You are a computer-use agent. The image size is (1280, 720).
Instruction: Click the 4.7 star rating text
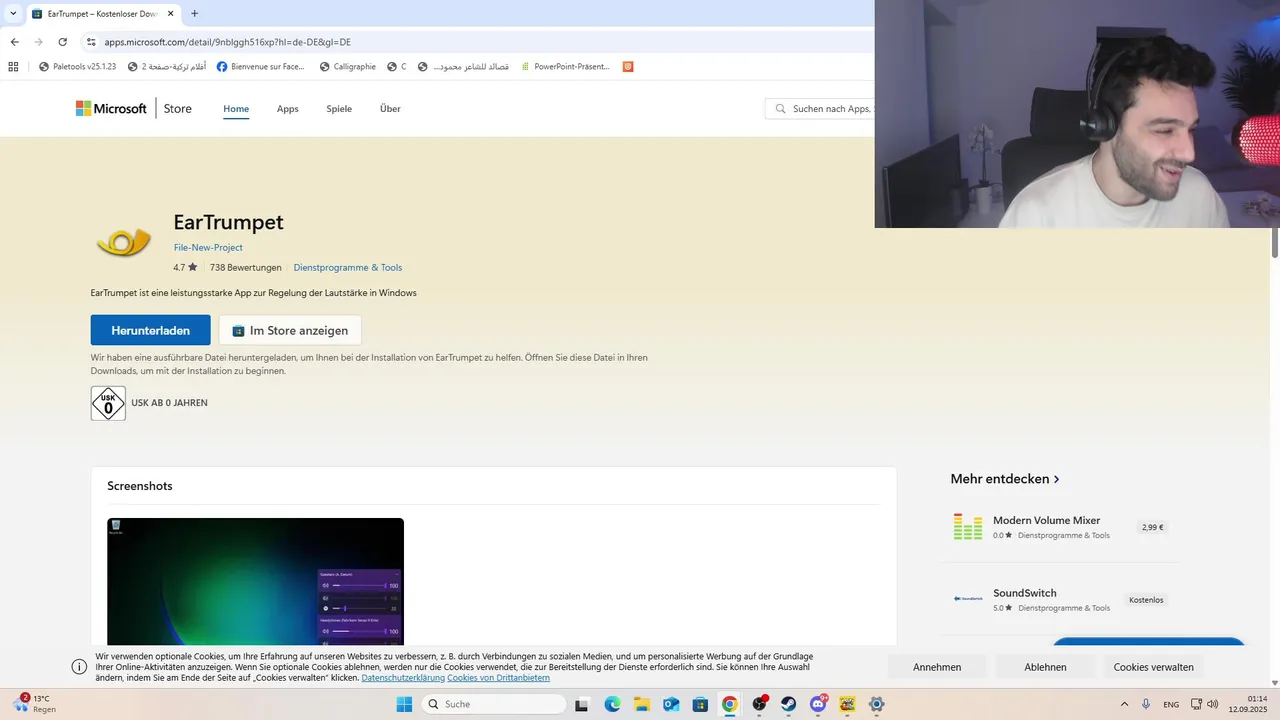[x=185, y=267]
